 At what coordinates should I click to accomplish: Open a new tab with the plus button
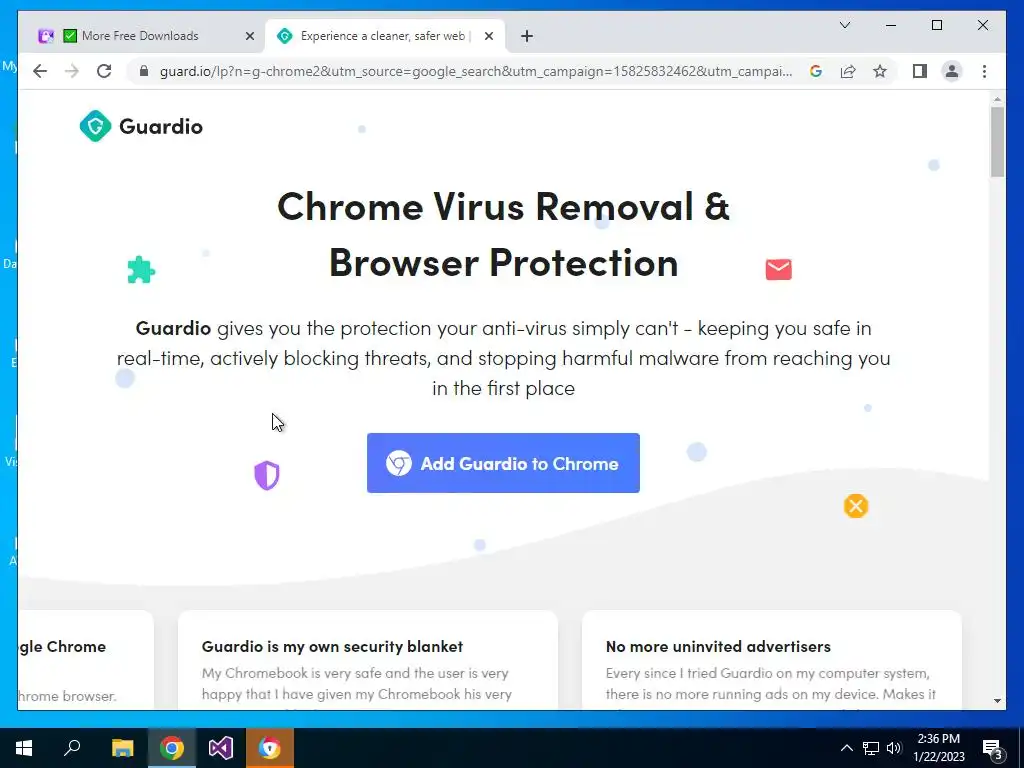[527, 36]
